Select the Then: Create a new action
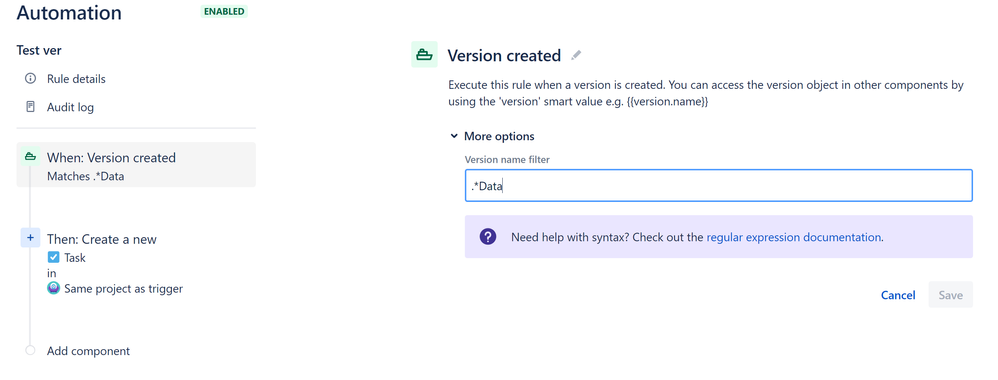Viewport: 998px width, 380px height. coord(101,239)
